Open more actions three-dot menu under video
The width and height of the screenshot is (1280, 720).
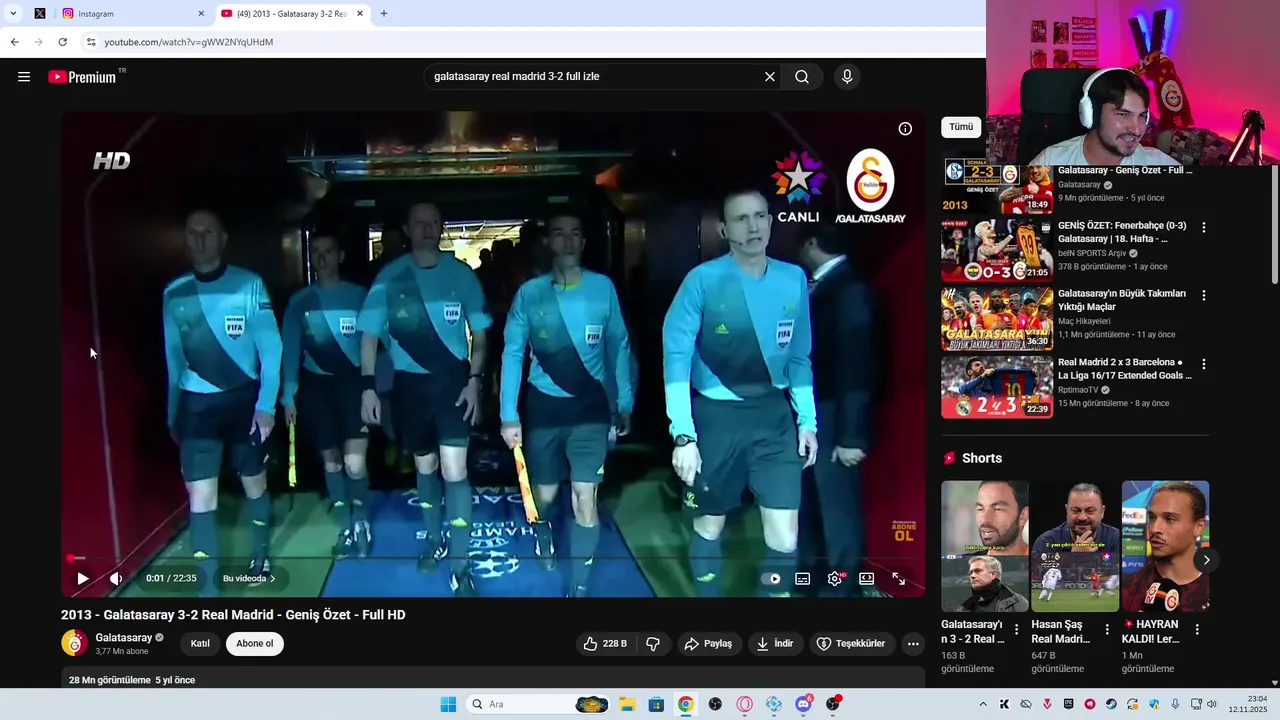[913, 644]
